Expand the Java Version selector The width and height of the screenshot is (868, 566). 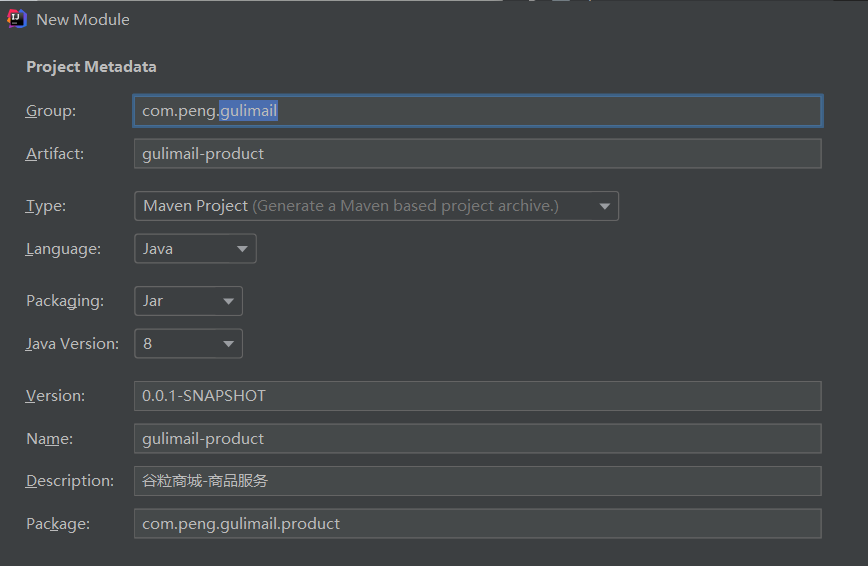pos(188,343)
